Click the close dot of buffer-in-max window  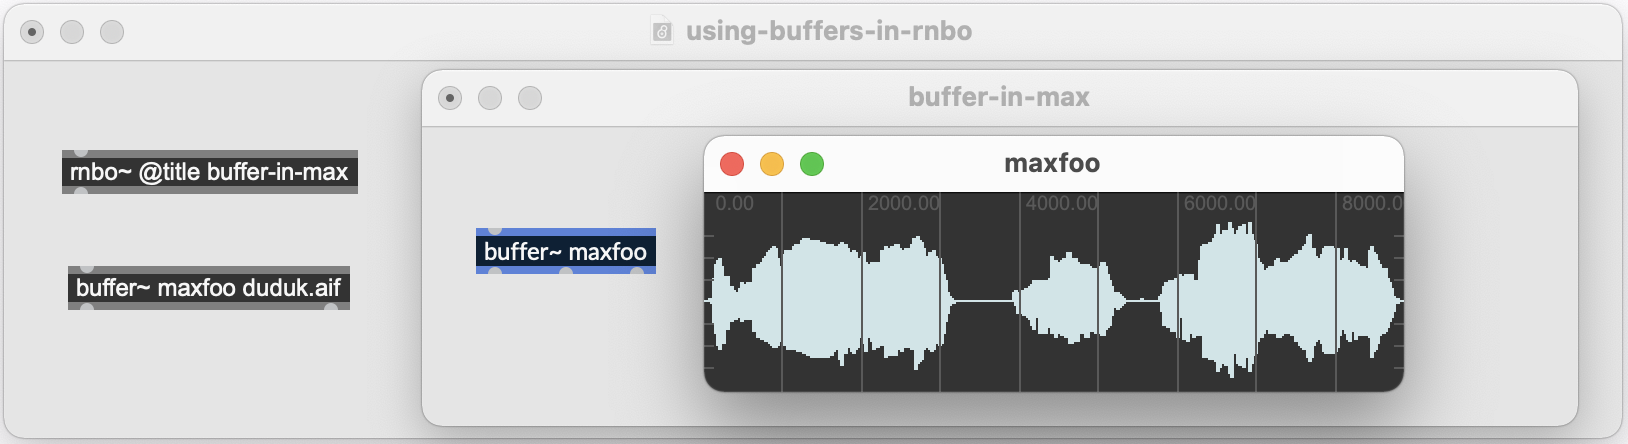450,98
